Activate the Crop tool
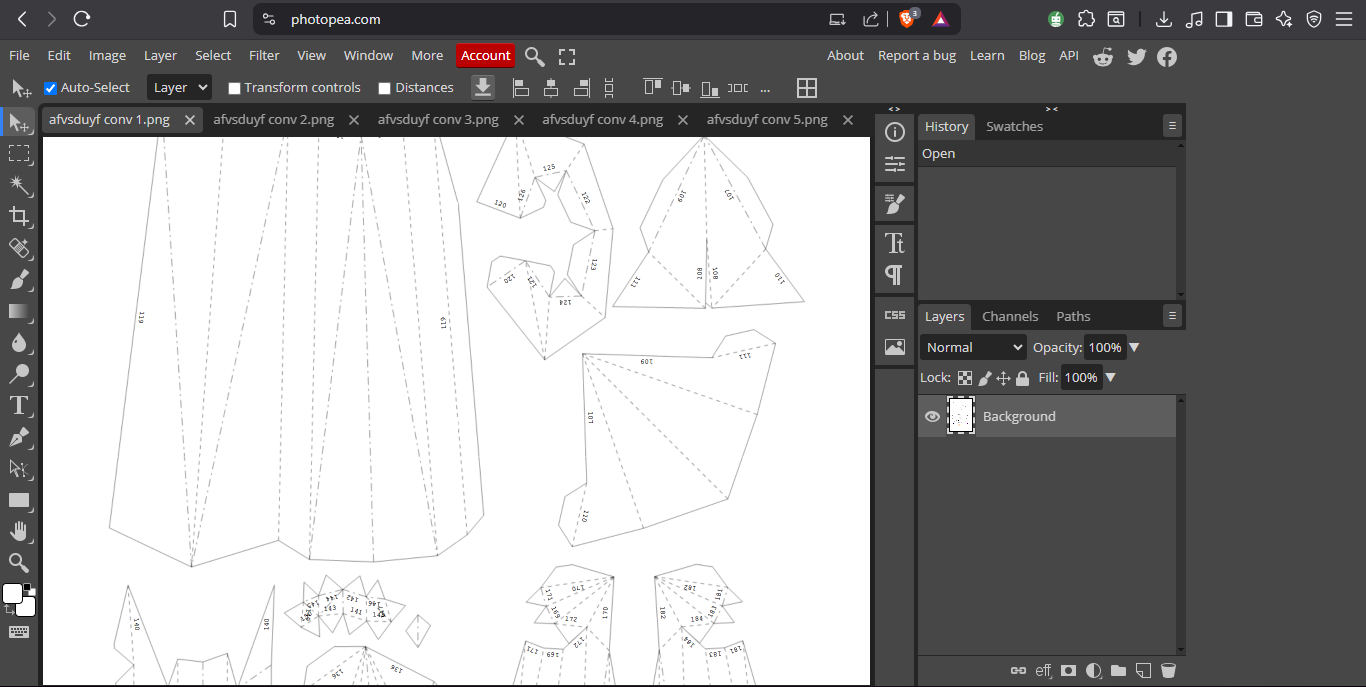Screen dimensions: 1366x687 [x=19, y=216]
